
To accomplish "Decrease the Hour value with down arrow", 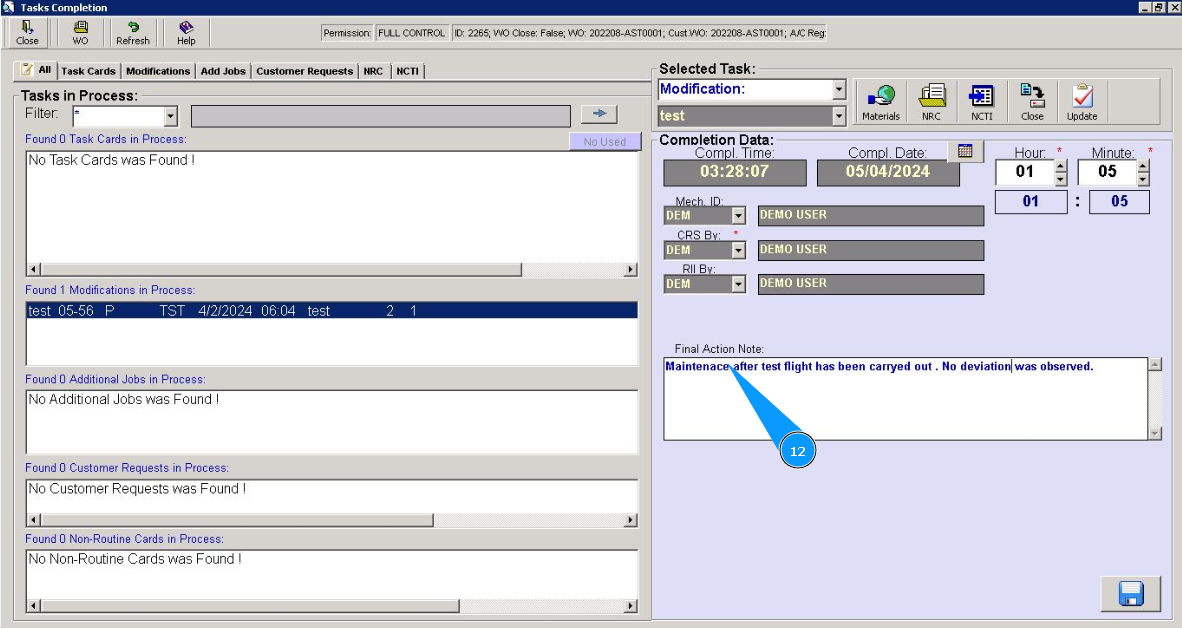I will click(1061, 179).
